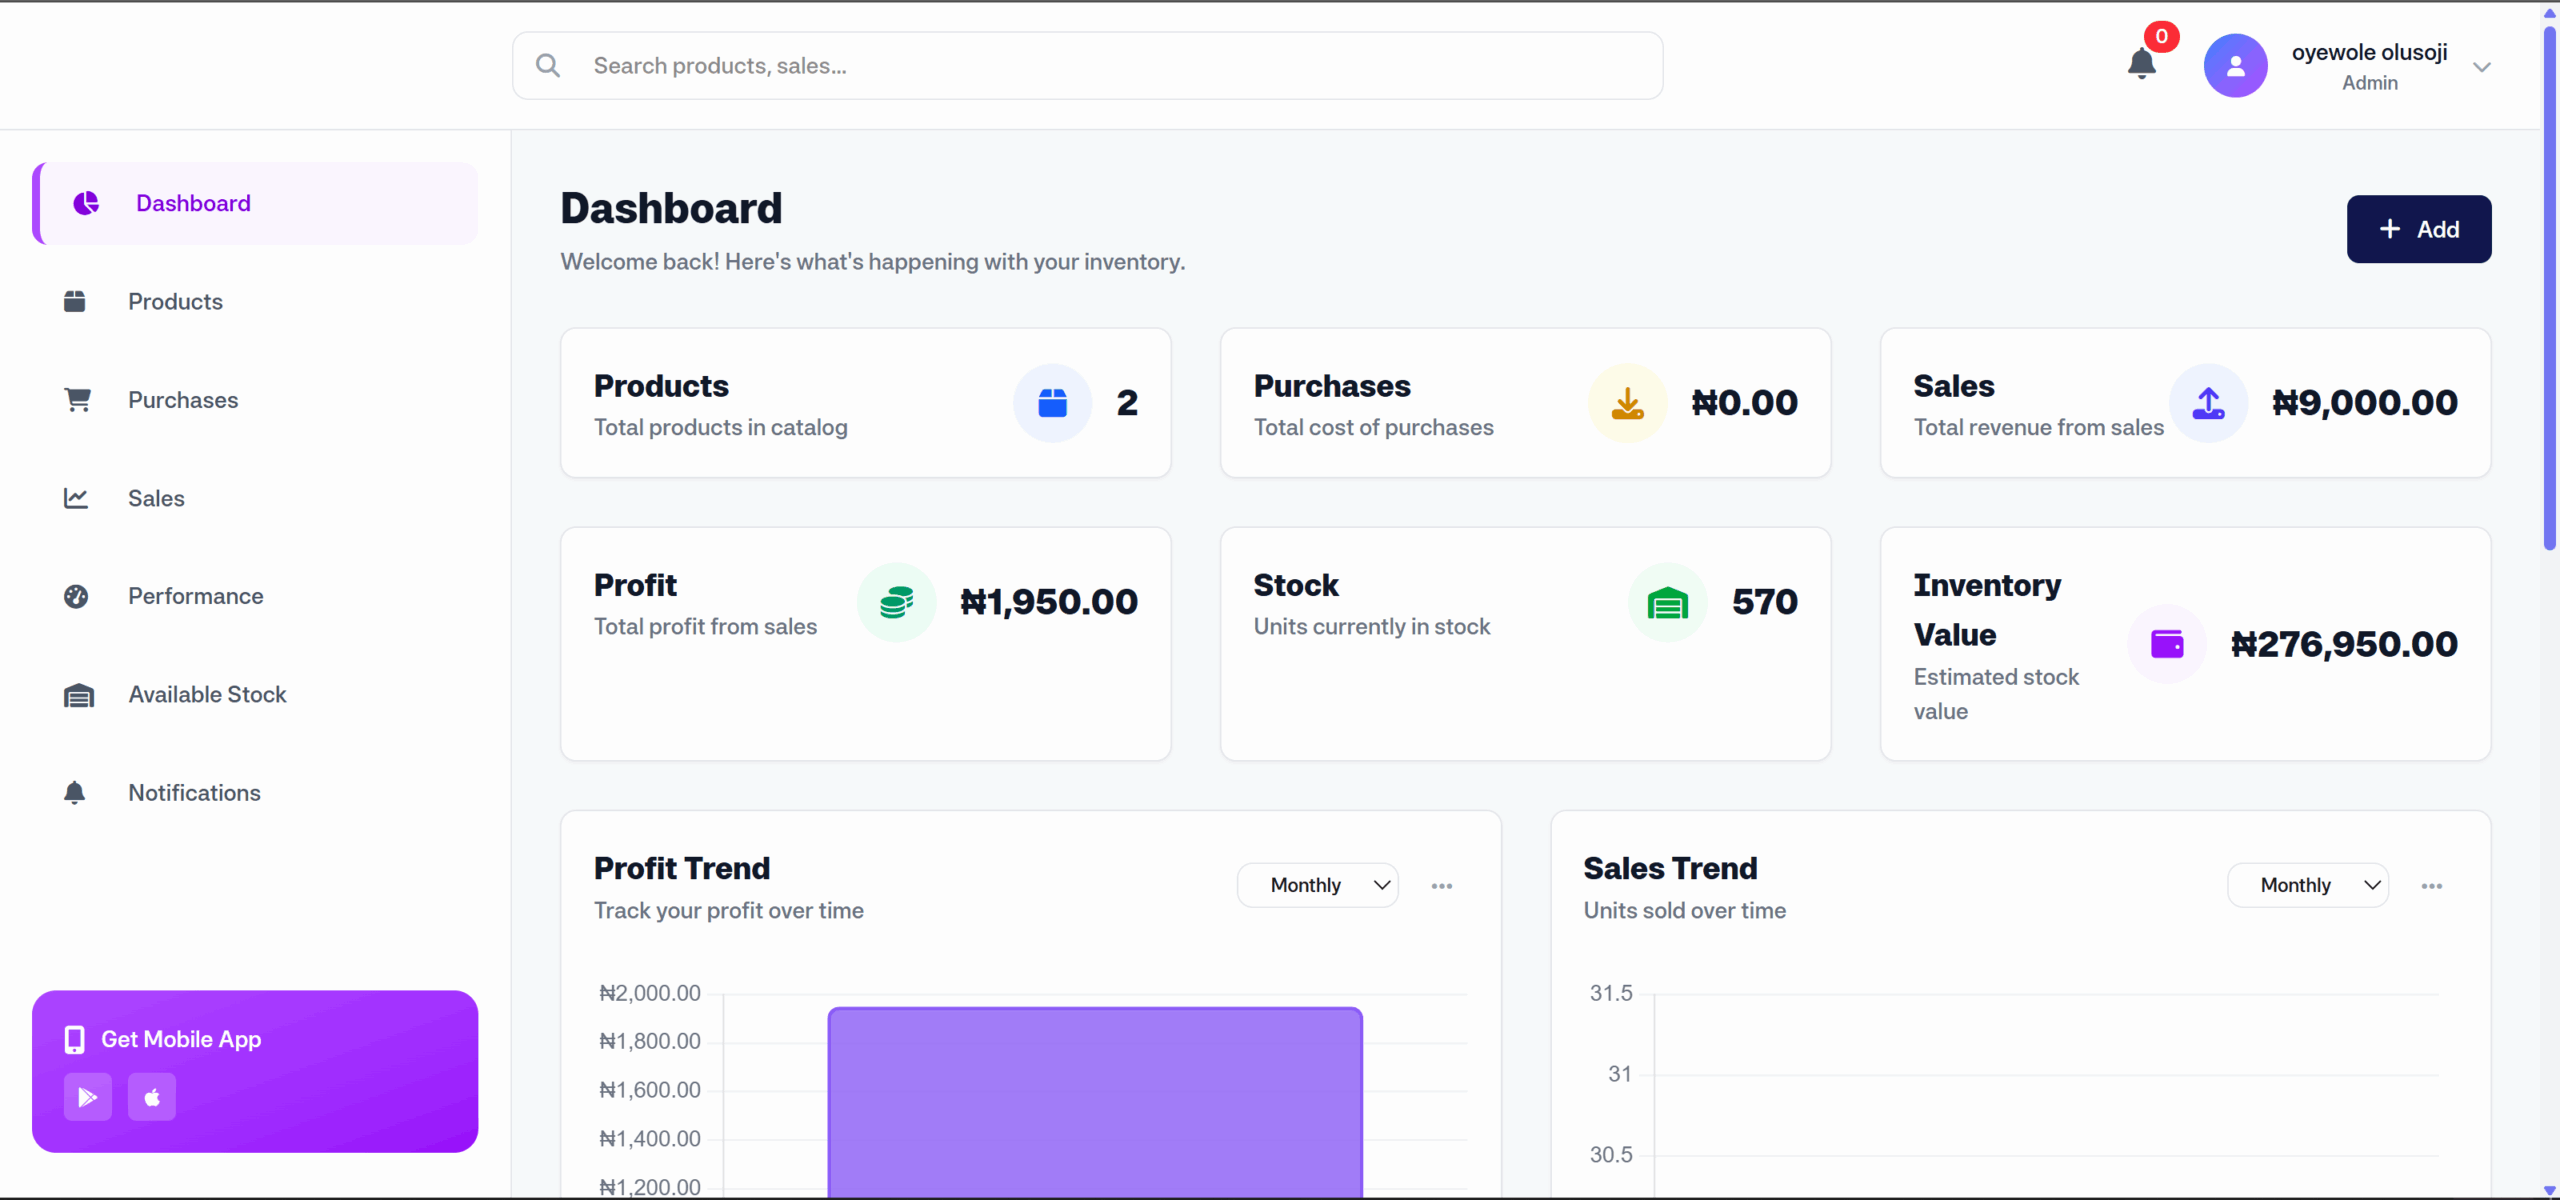Screen dimensions: 2560x1200
Task: Open Sales Trend Monthly dropdown
Action: [x=2307, y=885]
